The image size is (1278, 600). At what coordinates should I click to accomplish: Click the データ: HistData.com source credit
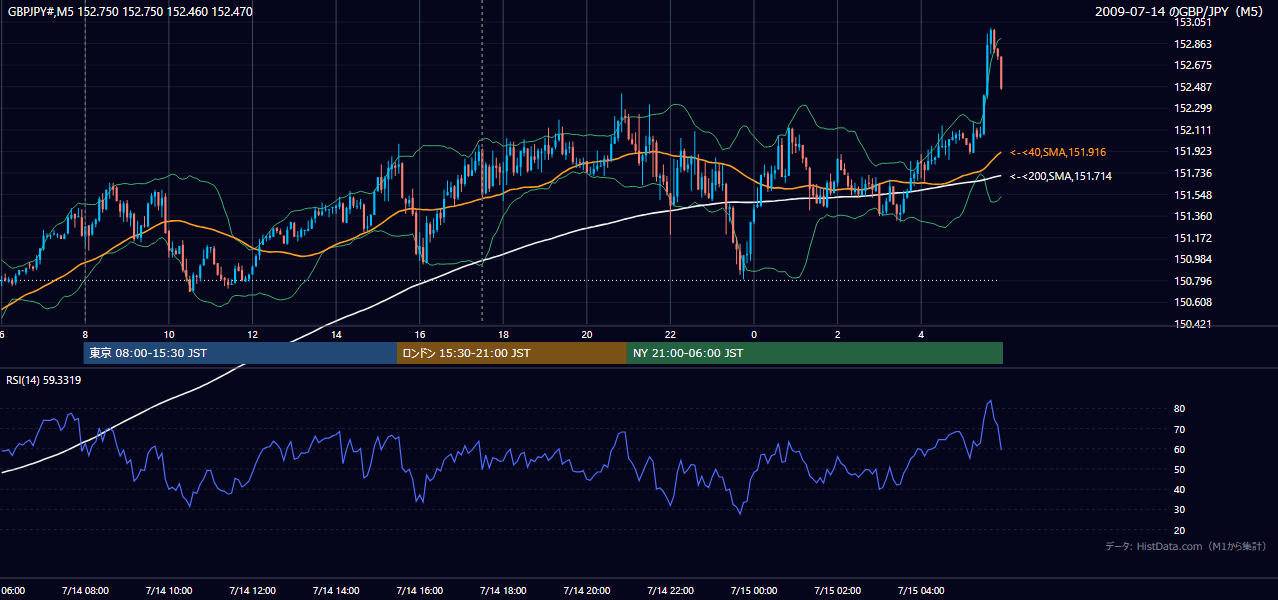tap(1186, 546)
